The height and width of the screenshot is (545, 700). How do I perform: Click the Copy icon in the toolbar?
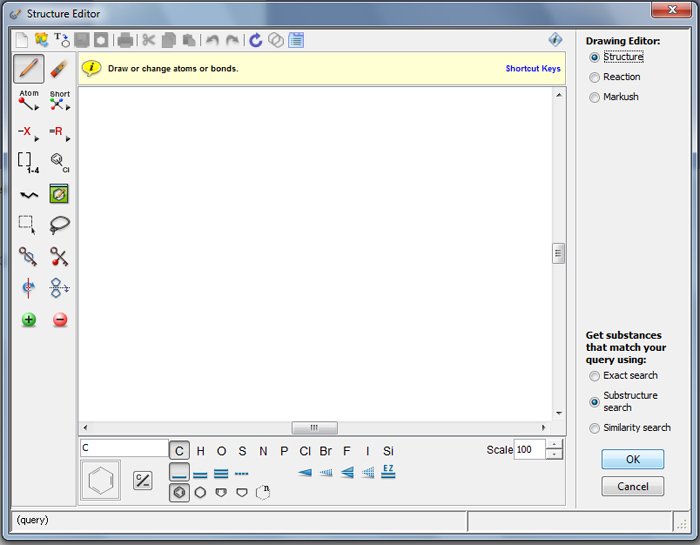(x=169, y=40)
